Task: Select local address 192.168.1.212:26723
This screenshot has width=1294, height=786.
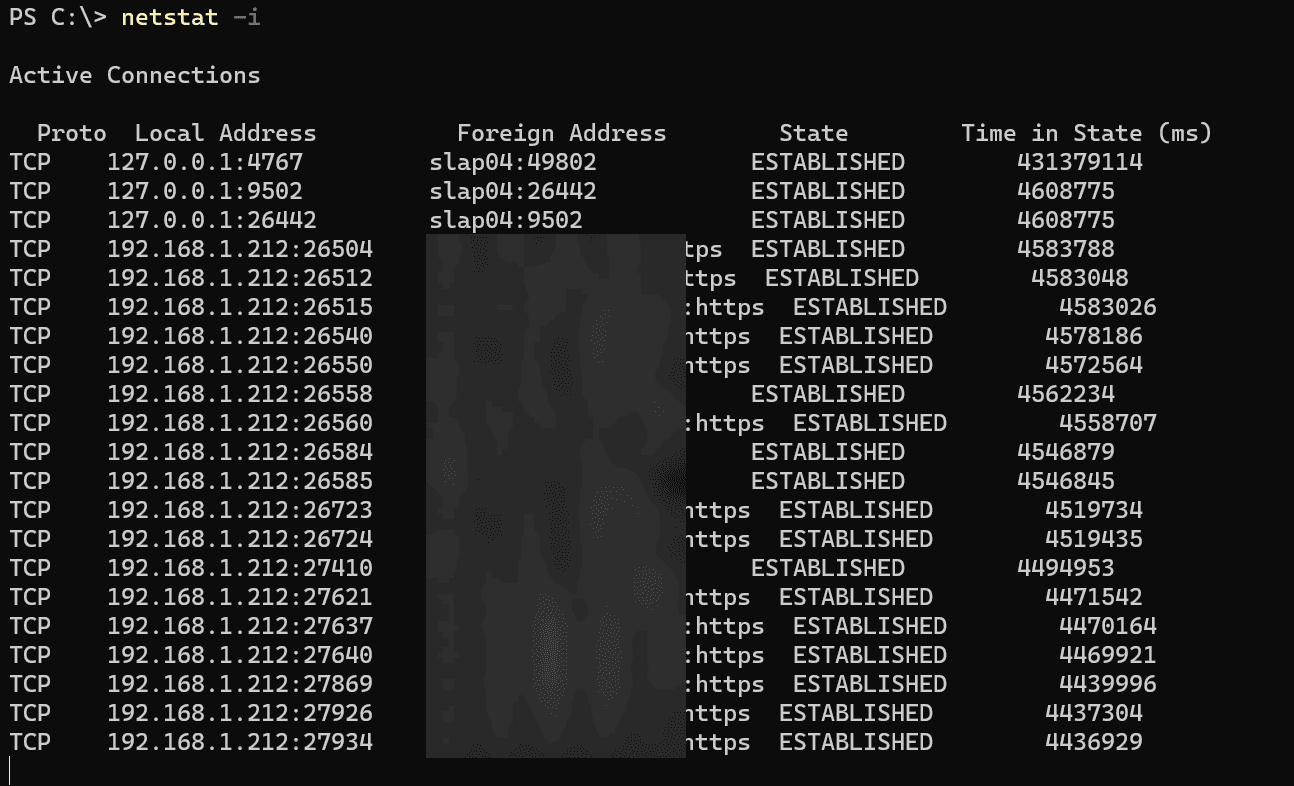Action: click(x=240, y=510)
